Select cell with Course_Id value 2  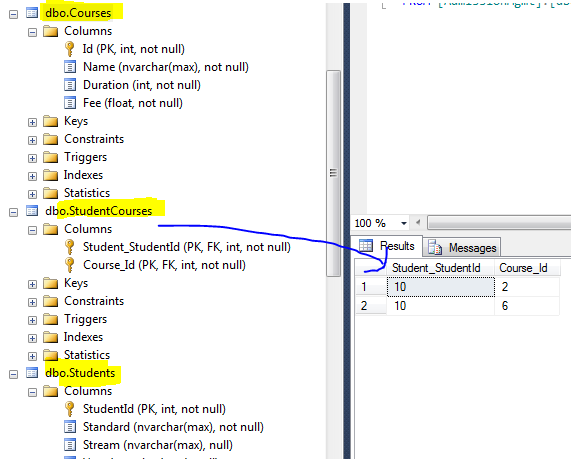click(x=527, y=287)
